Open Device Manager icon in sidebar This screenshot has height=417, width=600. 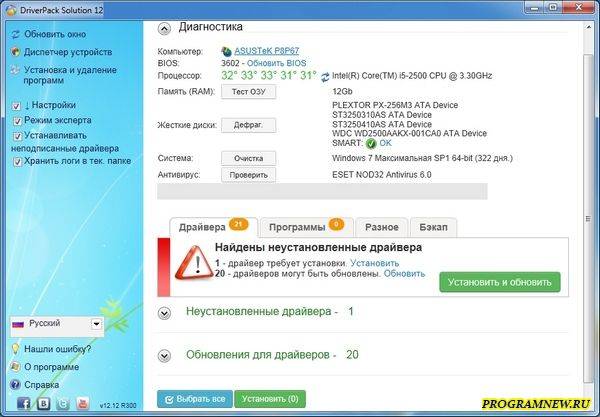click(15, 52)
